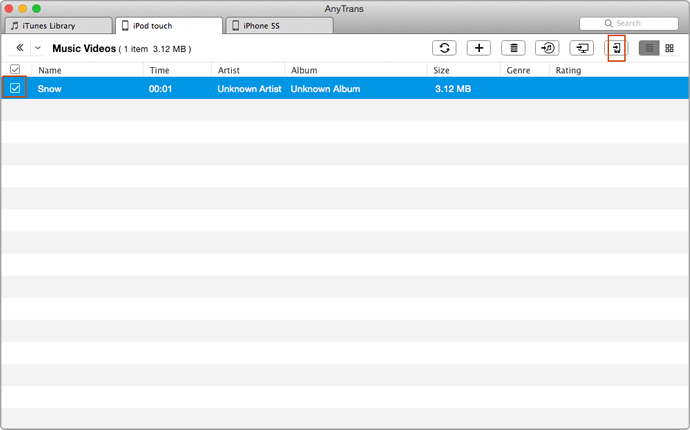Uncheck the Snow row checkbox
This screenshot has height=430, width=690.
pos(15,88)
